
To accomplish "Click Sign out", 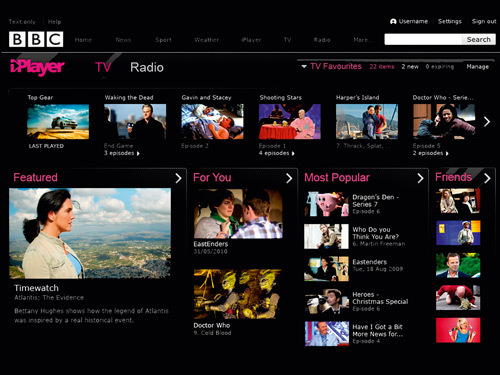I will [484, 21].
